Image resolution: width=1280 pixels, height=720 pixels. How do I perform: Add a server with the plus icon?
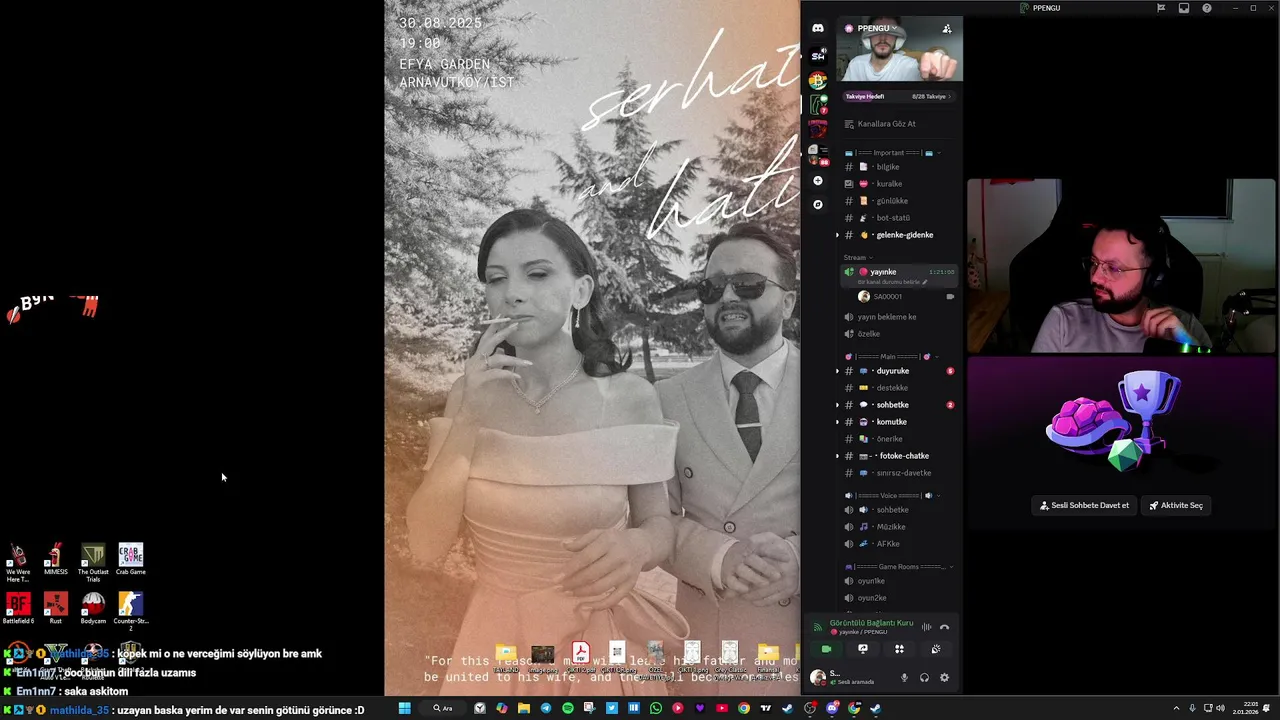(818, 181)
